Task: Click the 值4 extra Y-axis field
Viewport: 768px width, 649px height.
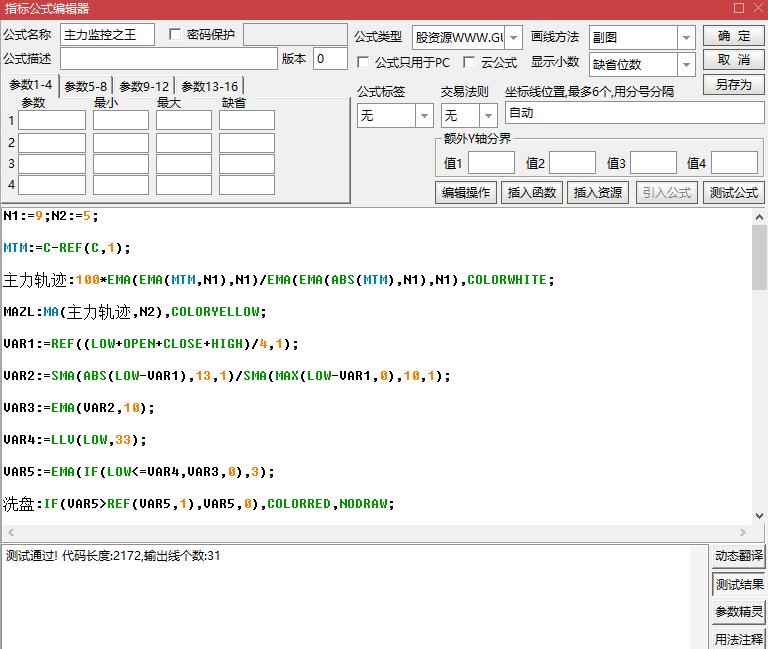Action: click(734, 163)
